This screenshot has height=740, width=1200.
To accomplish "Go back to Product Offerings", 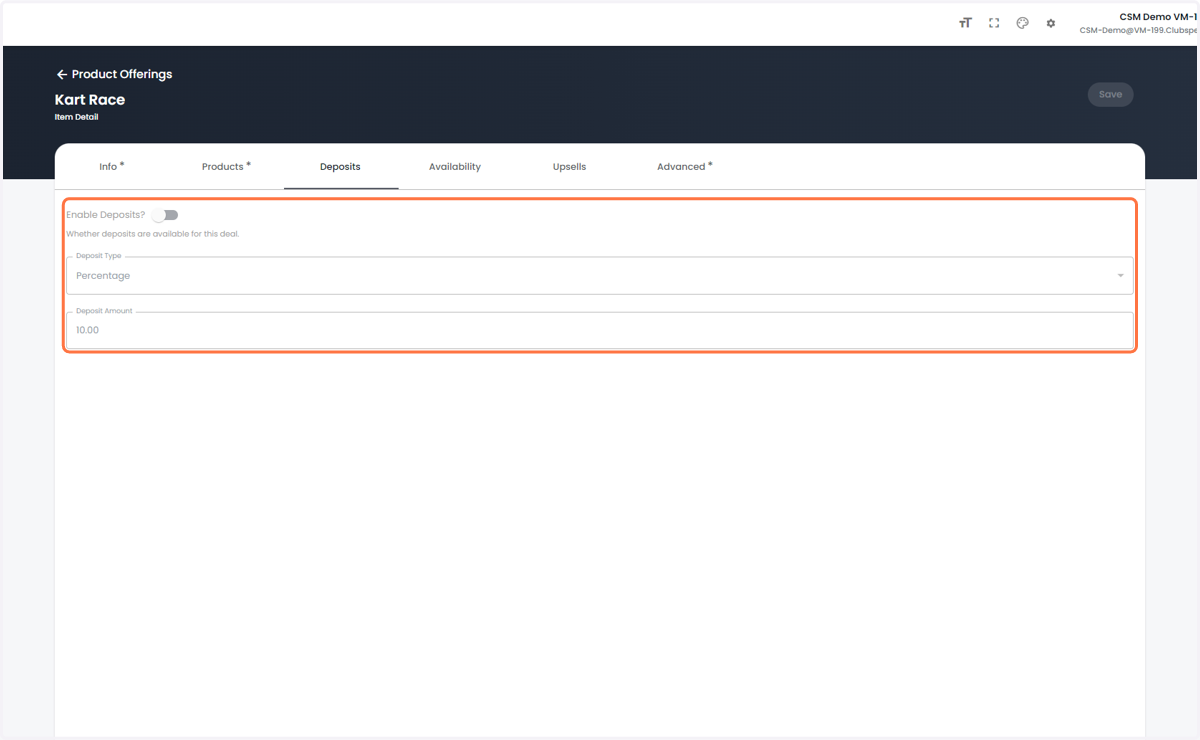I will click(114, 74).
